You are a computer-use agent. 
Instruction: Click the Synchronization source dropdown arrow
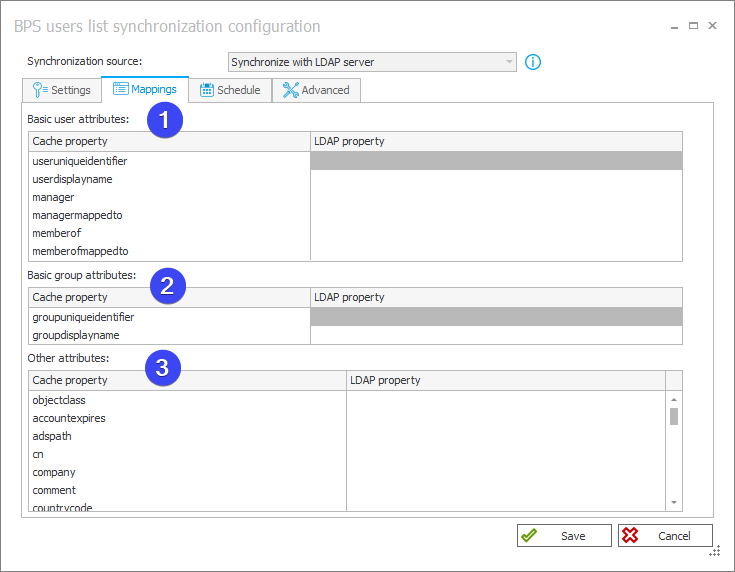click(509, 62)
